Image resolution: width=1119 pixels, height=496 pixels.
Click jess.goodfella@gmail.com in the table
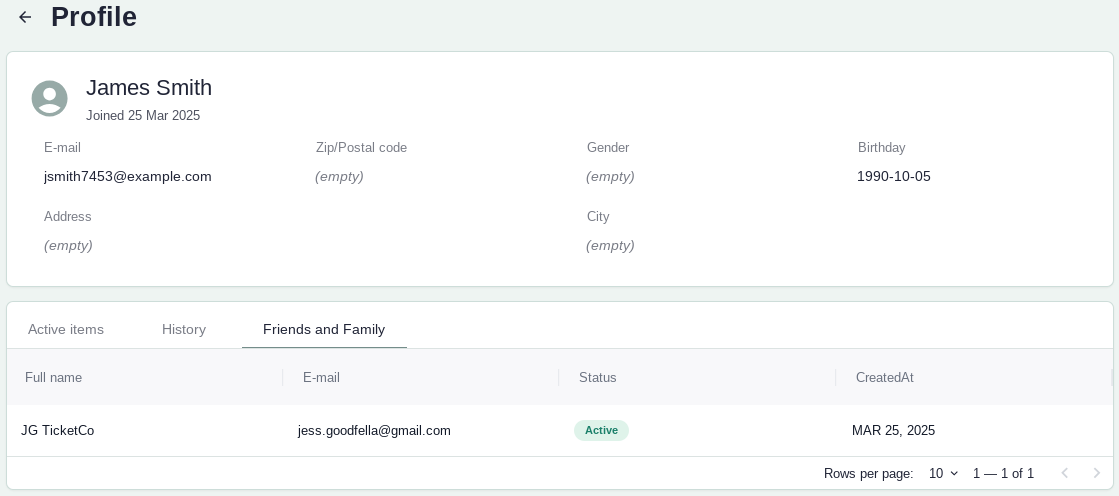pyautogui.click(x=374, y=430)
